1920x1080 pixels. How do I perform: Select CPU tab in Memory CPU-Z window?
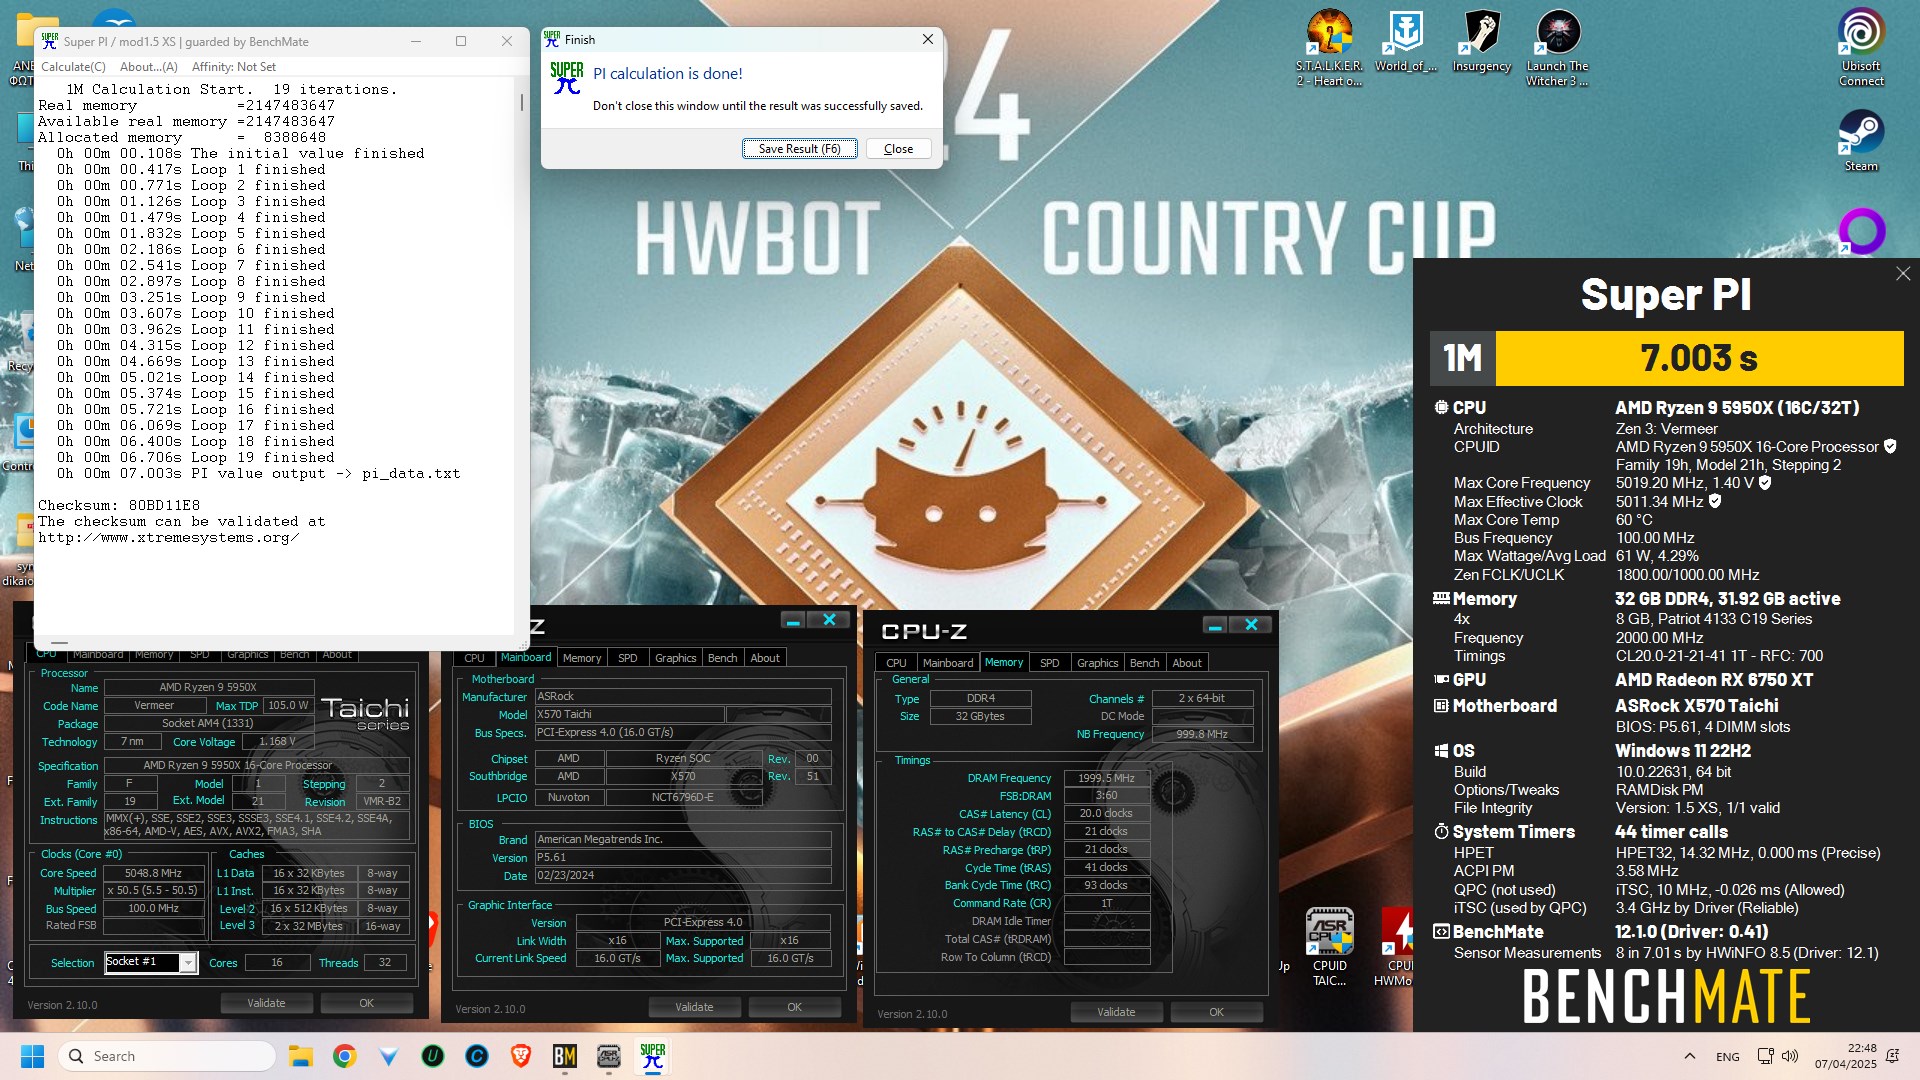[x=896, y=663]
